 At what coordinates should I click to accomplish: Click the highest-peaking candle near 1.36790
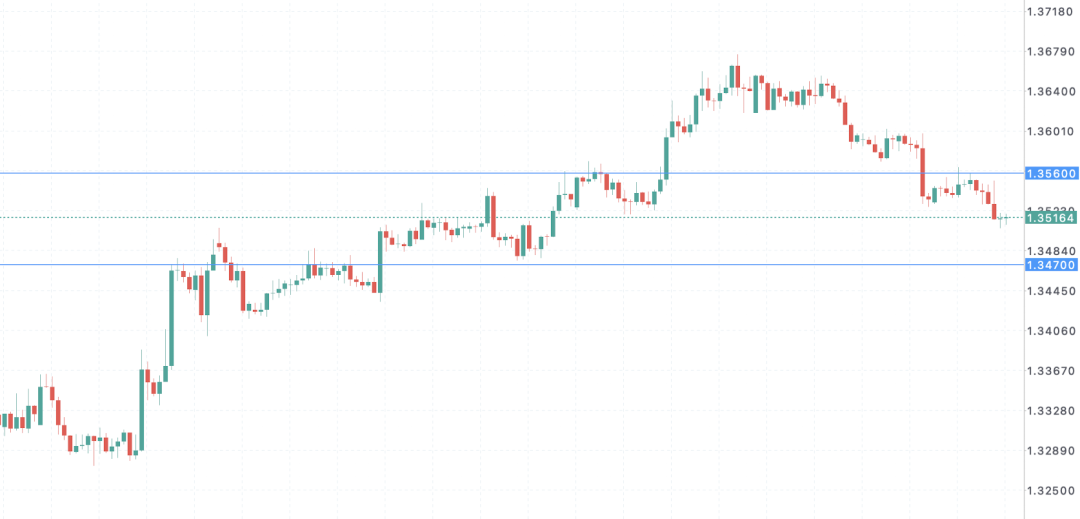click(x=738, y=77)
